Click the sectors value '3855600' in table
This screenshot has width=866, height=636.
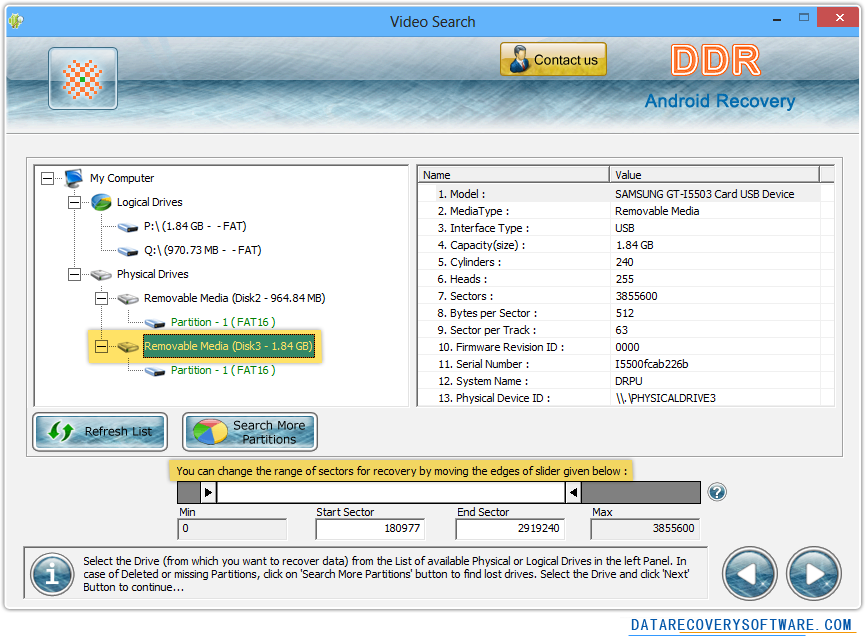coord(636,296)
